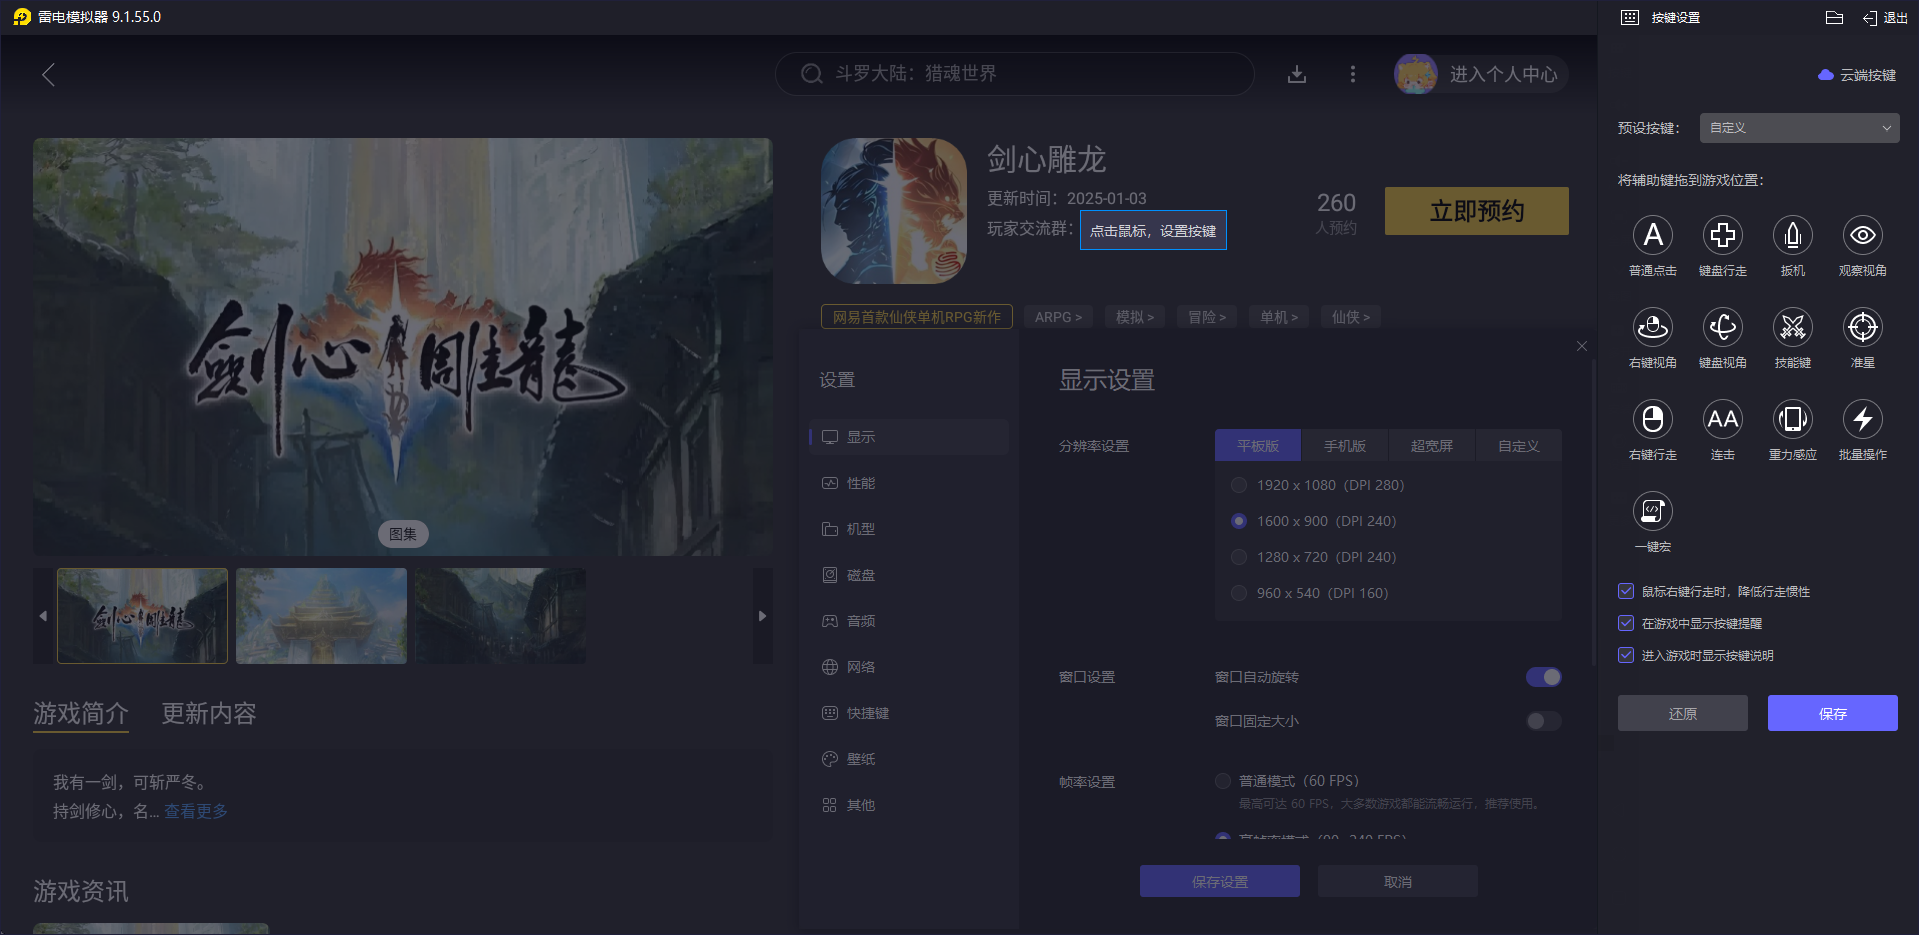Toggle 鼠标右键行走时 降低行走惯性 checkbox
The image size is (1919, 935).
tap(1626, 591)
